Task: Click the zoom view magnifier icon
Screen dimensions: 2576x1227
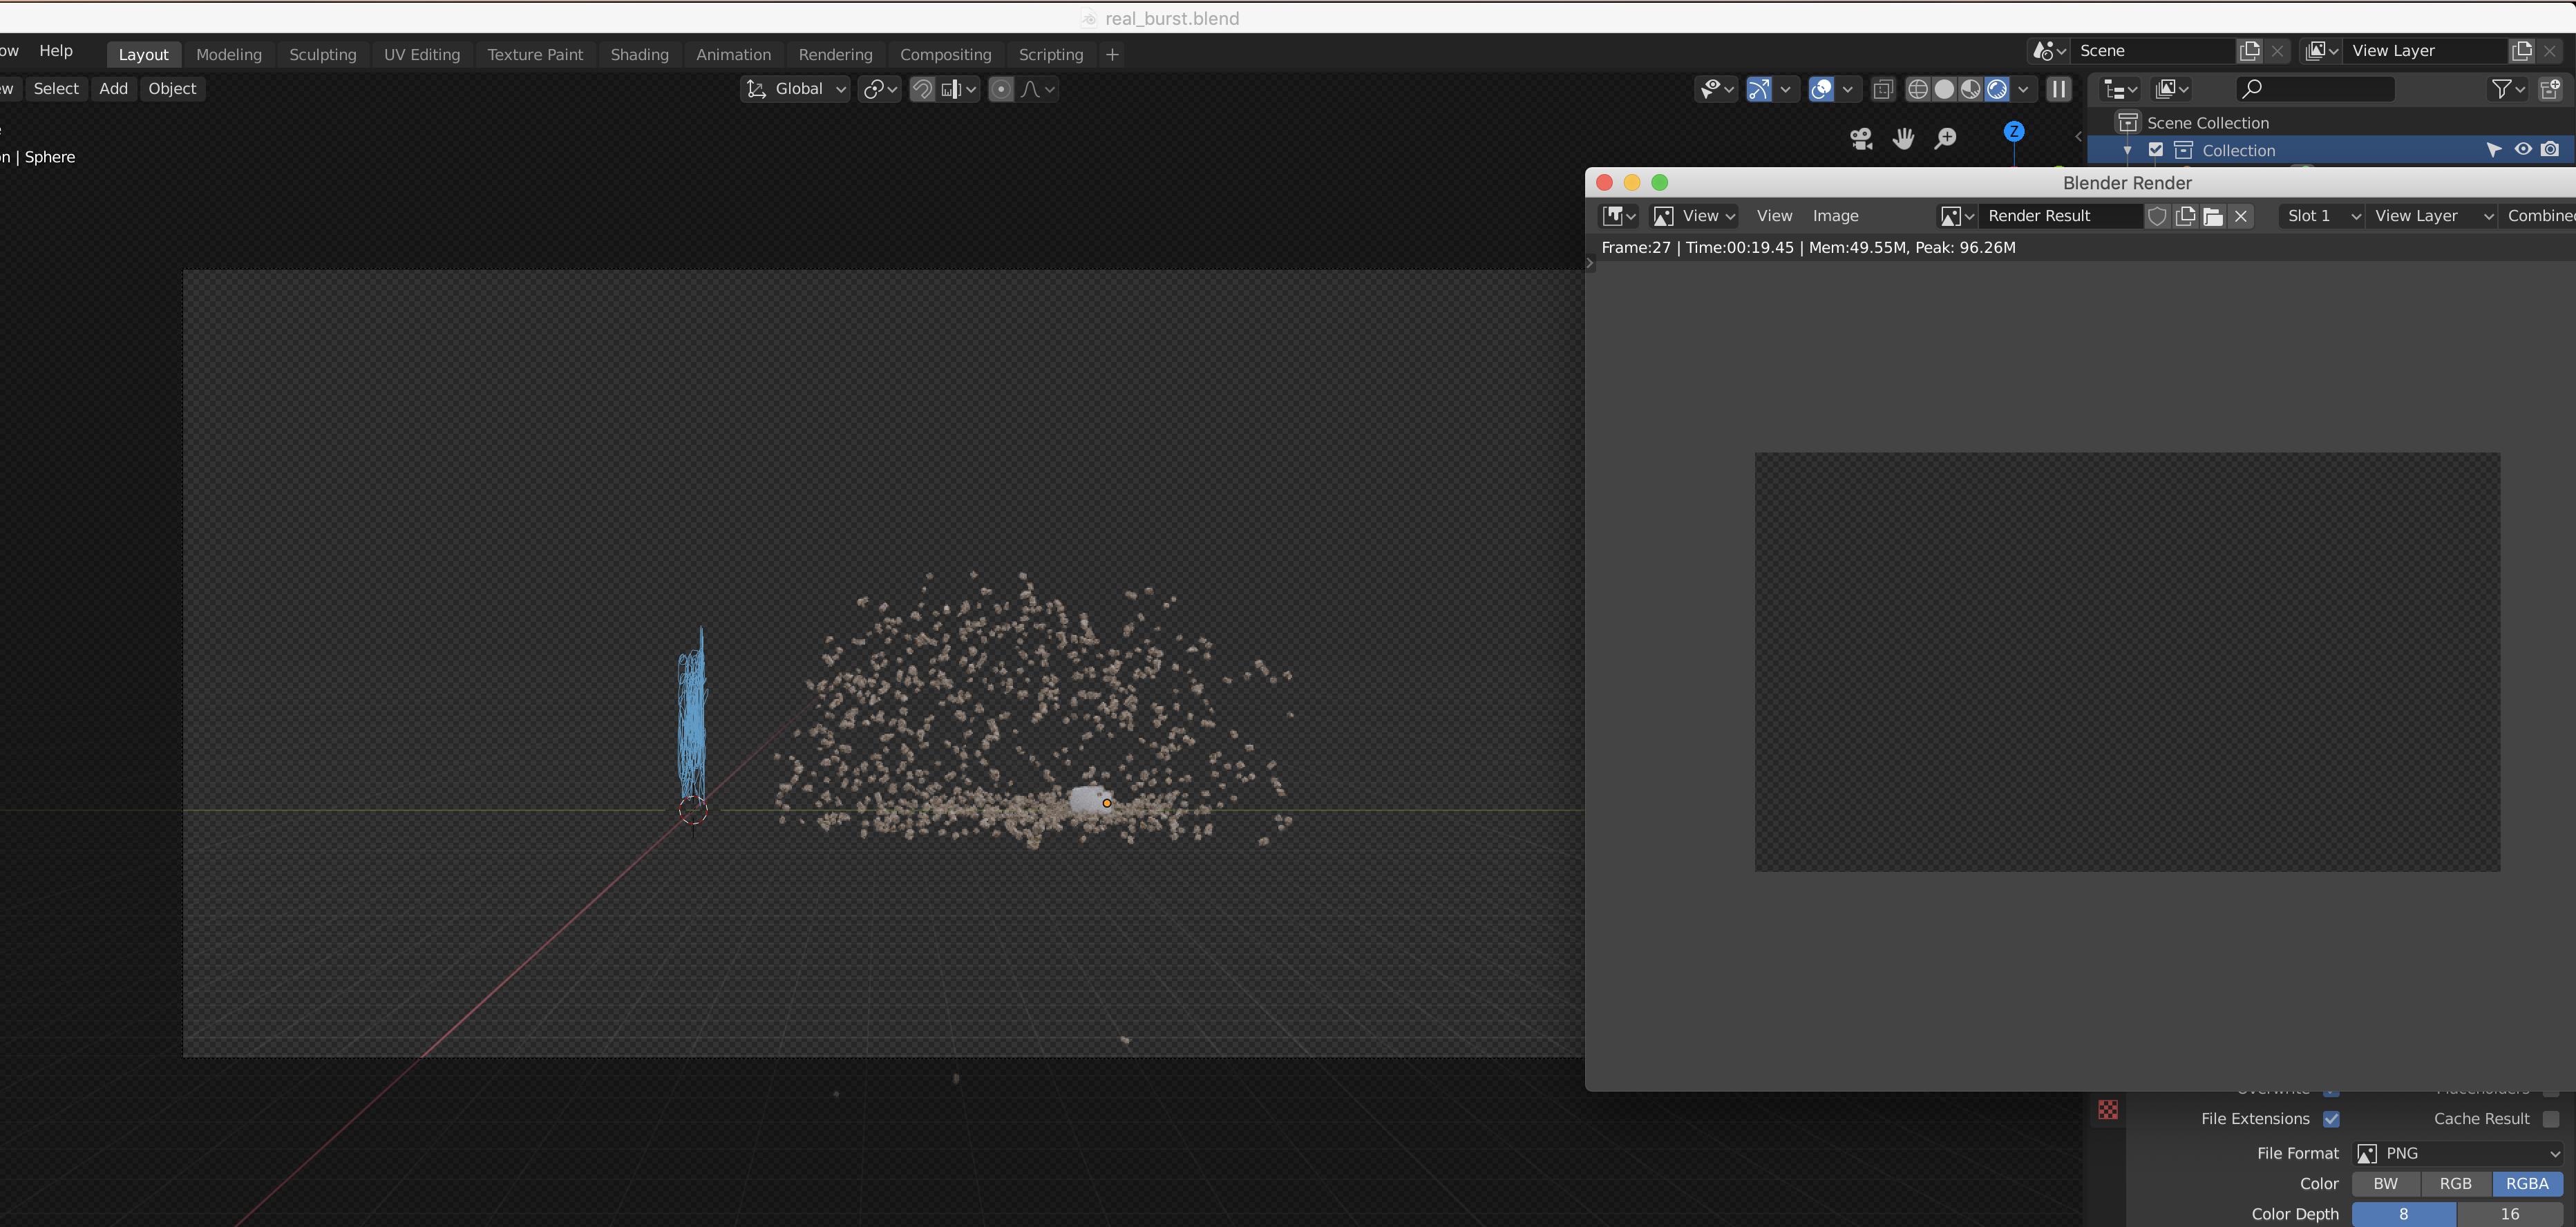Action: 1945,139
